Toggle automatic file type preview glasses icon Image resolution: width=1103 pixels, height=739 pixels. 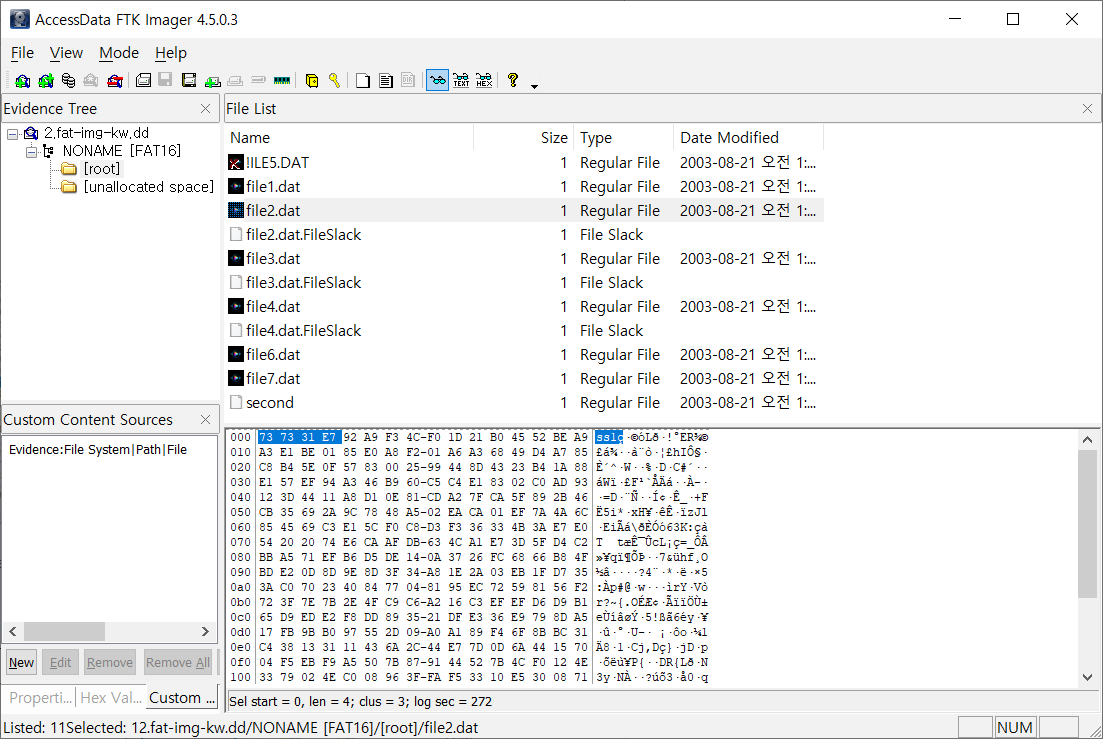click(438, 80)
